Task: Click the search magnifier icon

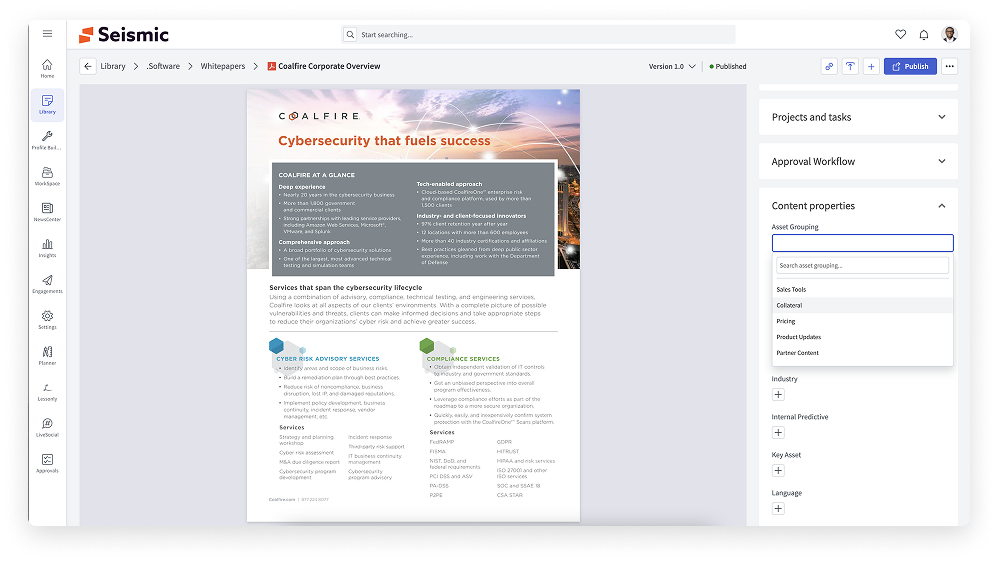Action: click(350, 34)
